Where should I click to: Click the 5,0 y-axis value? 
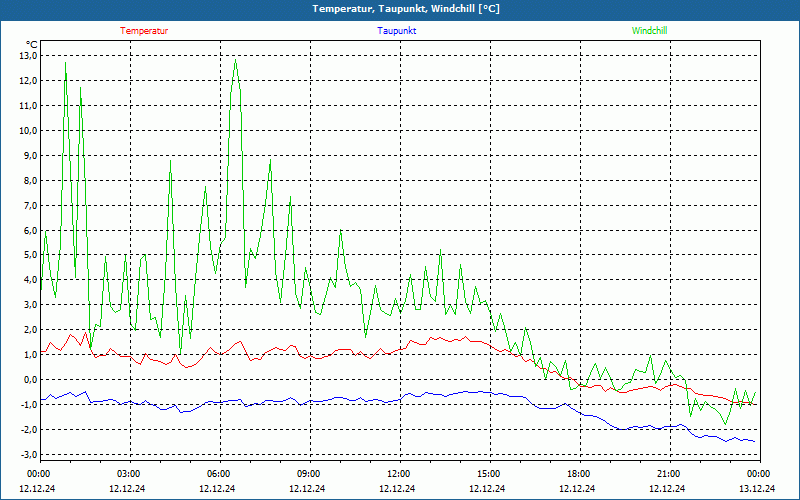tap(28, 255)
